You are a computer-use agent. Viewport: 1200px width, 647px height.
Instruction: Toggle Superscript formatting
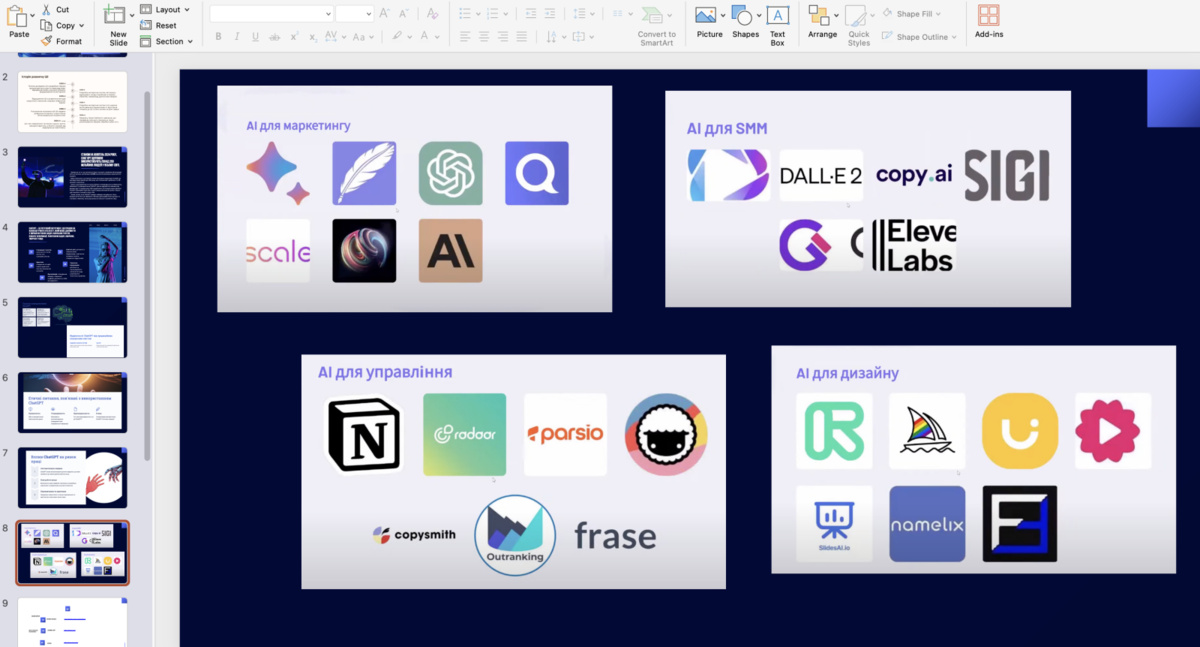click(x=295, y=37)
